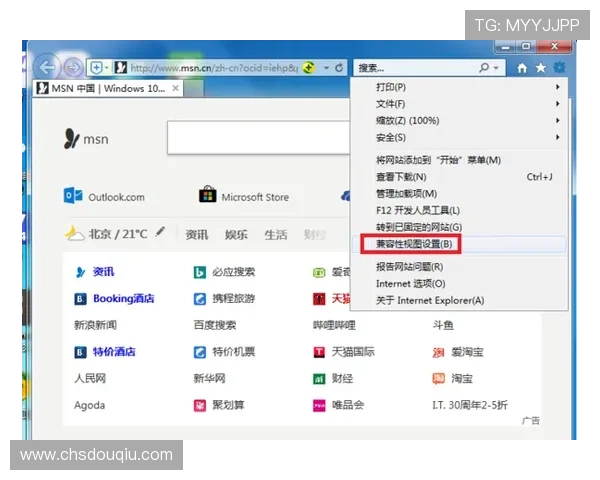Click the 爱淘宝 icon

439,352
